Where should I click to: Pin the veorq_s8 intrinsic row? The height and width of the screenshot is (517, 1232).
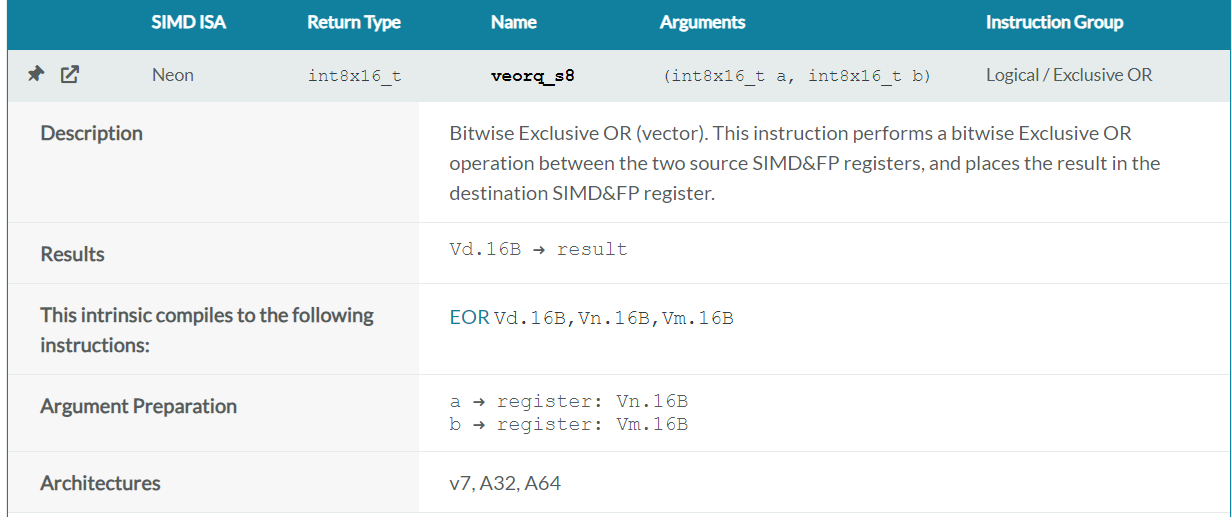pyautogui.click(x=35, y=74)
